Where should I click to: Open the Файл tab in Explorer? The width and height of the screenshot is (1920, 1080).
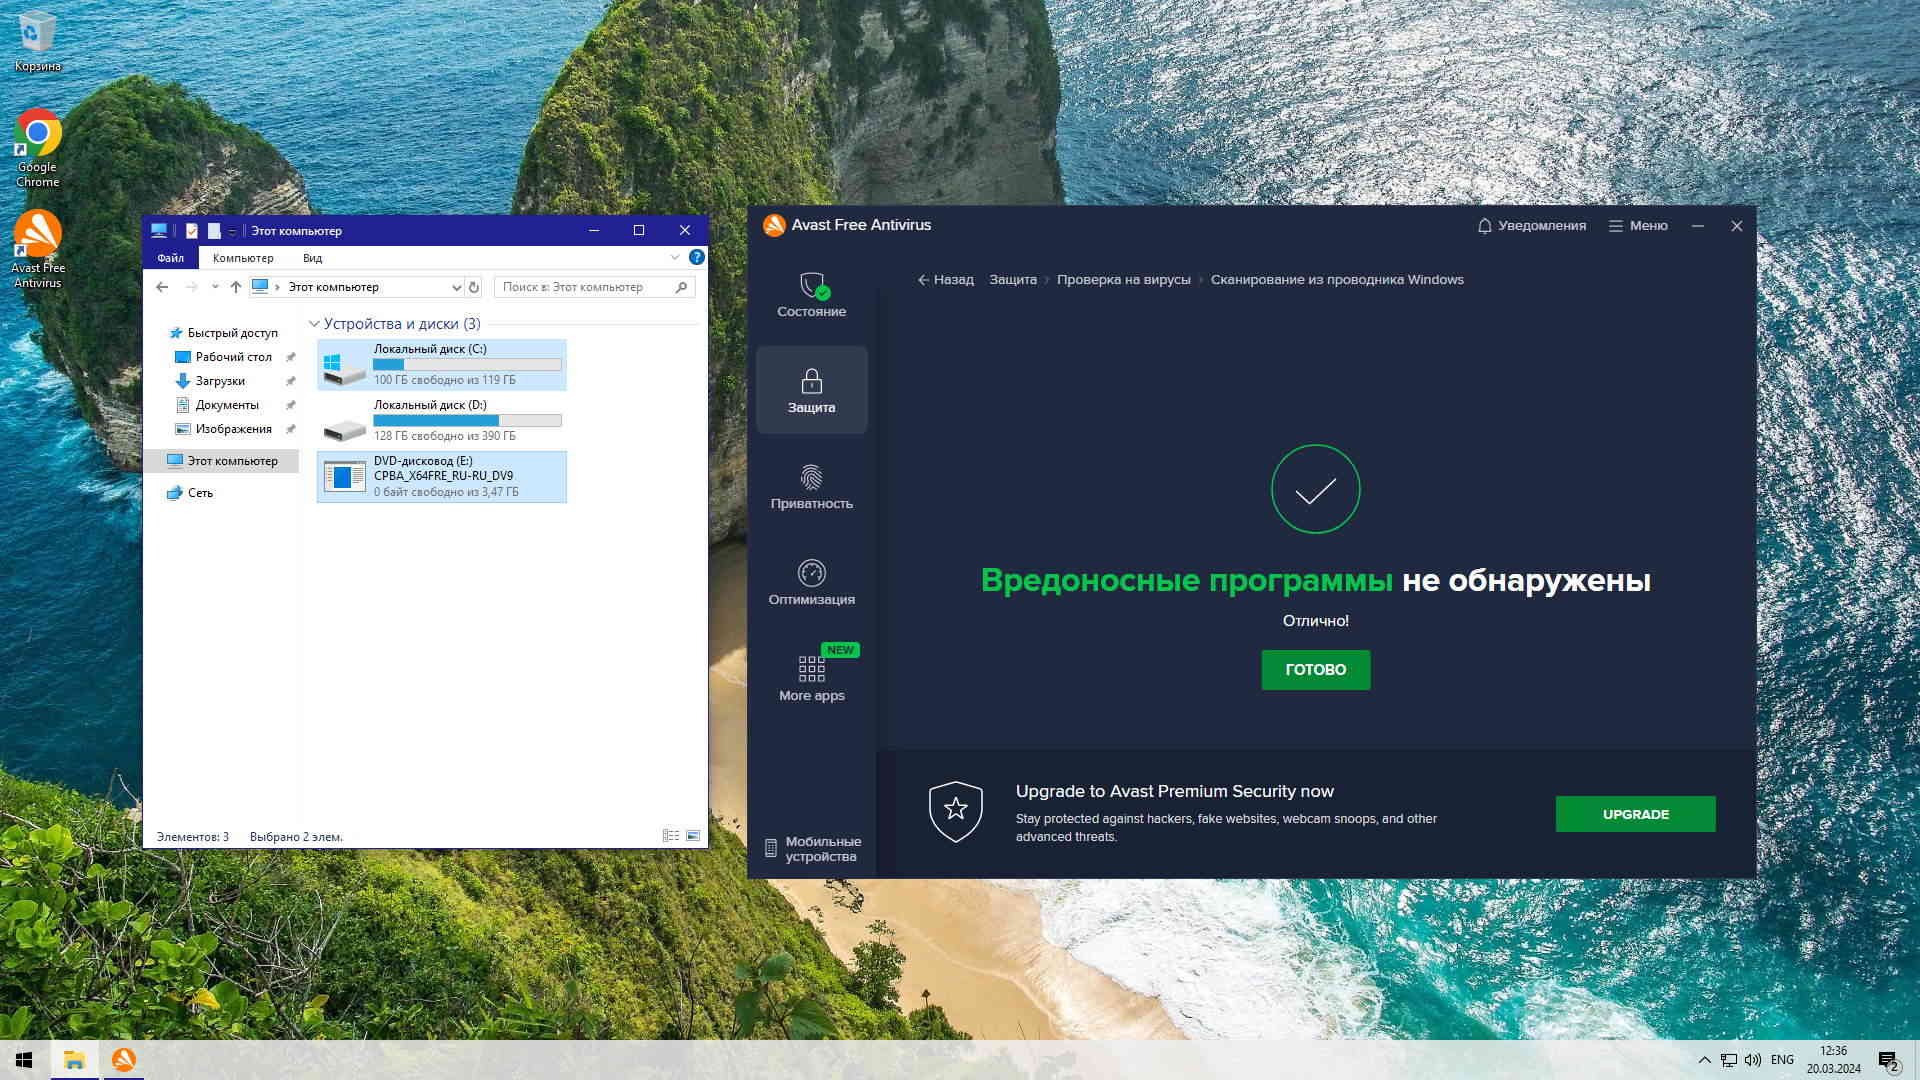[170, 258]
